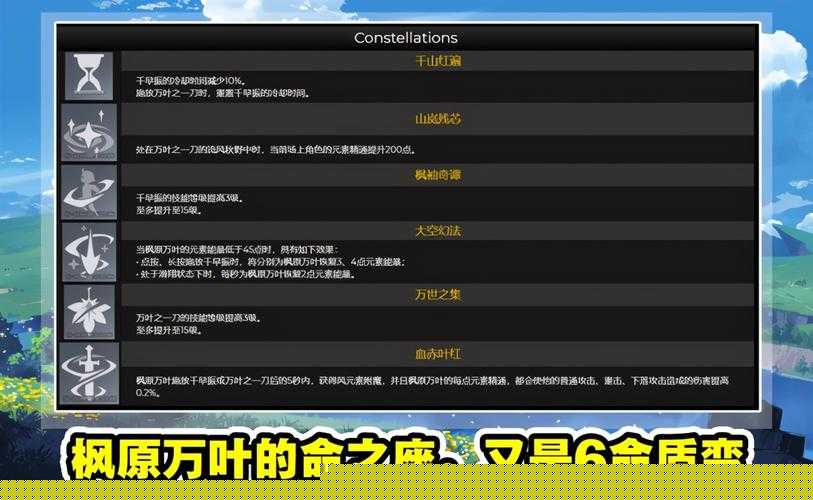Click constellation title 枫袖奇谭
The width and height of the screenshot is (813, 500).
tap(438, 175)
